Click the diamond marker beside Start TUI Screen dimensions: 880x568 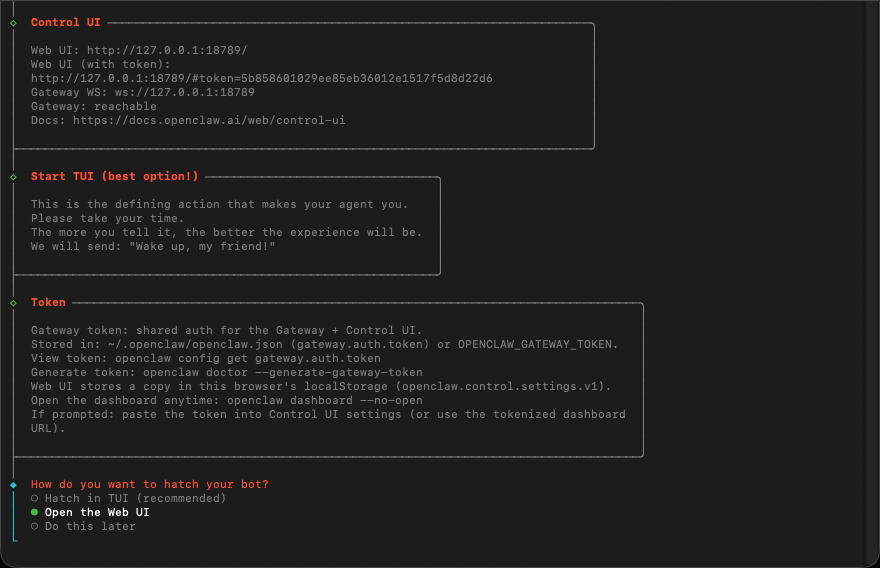pyautogui.click(x=13, y=177)
